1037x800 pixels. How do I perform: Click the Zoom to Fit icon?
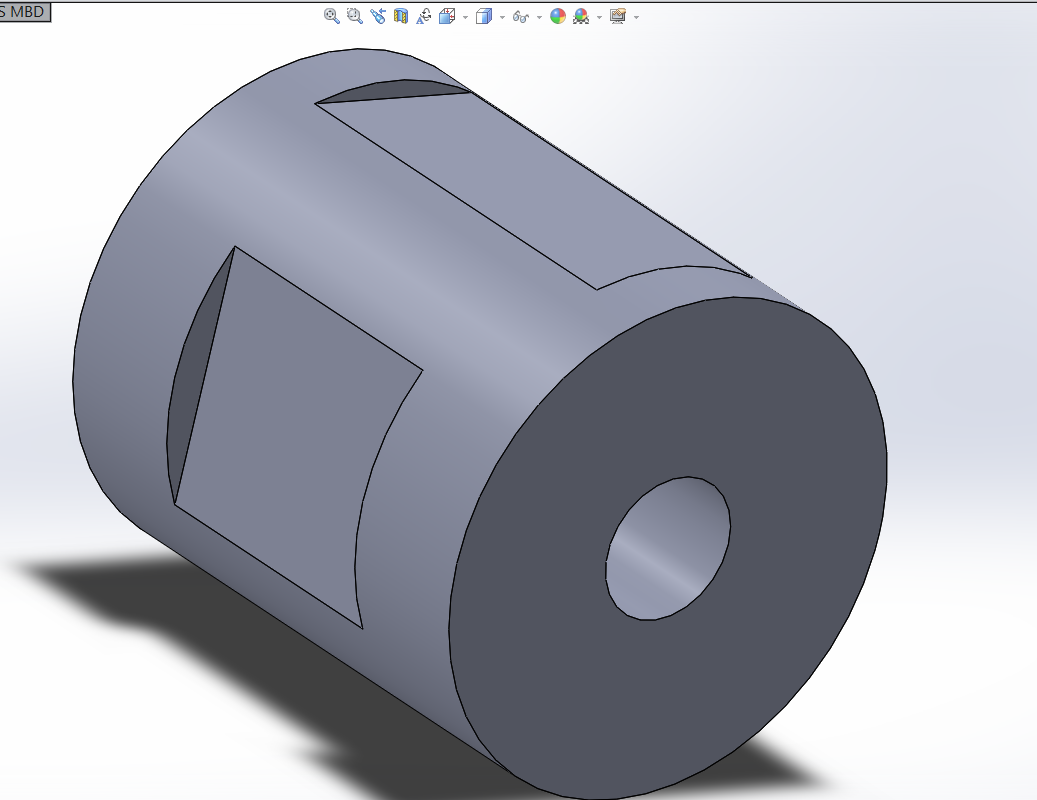(332, 16)
